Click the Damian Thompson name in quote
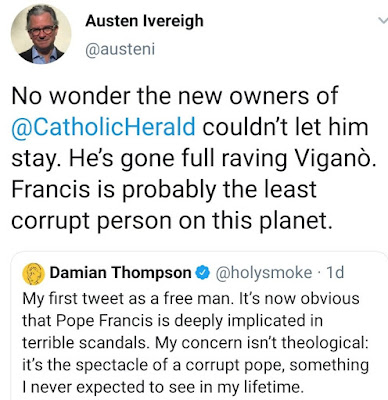 [120, 273]
